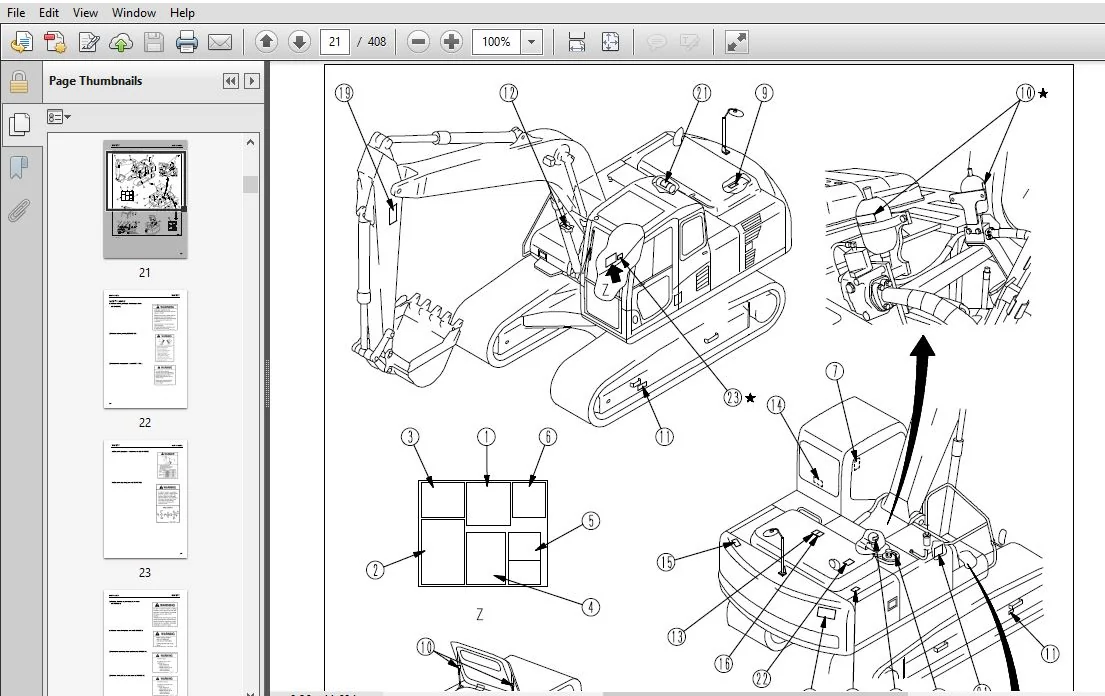
Task: Expand the panel with right arrow button
Action: tap(252, 81)
